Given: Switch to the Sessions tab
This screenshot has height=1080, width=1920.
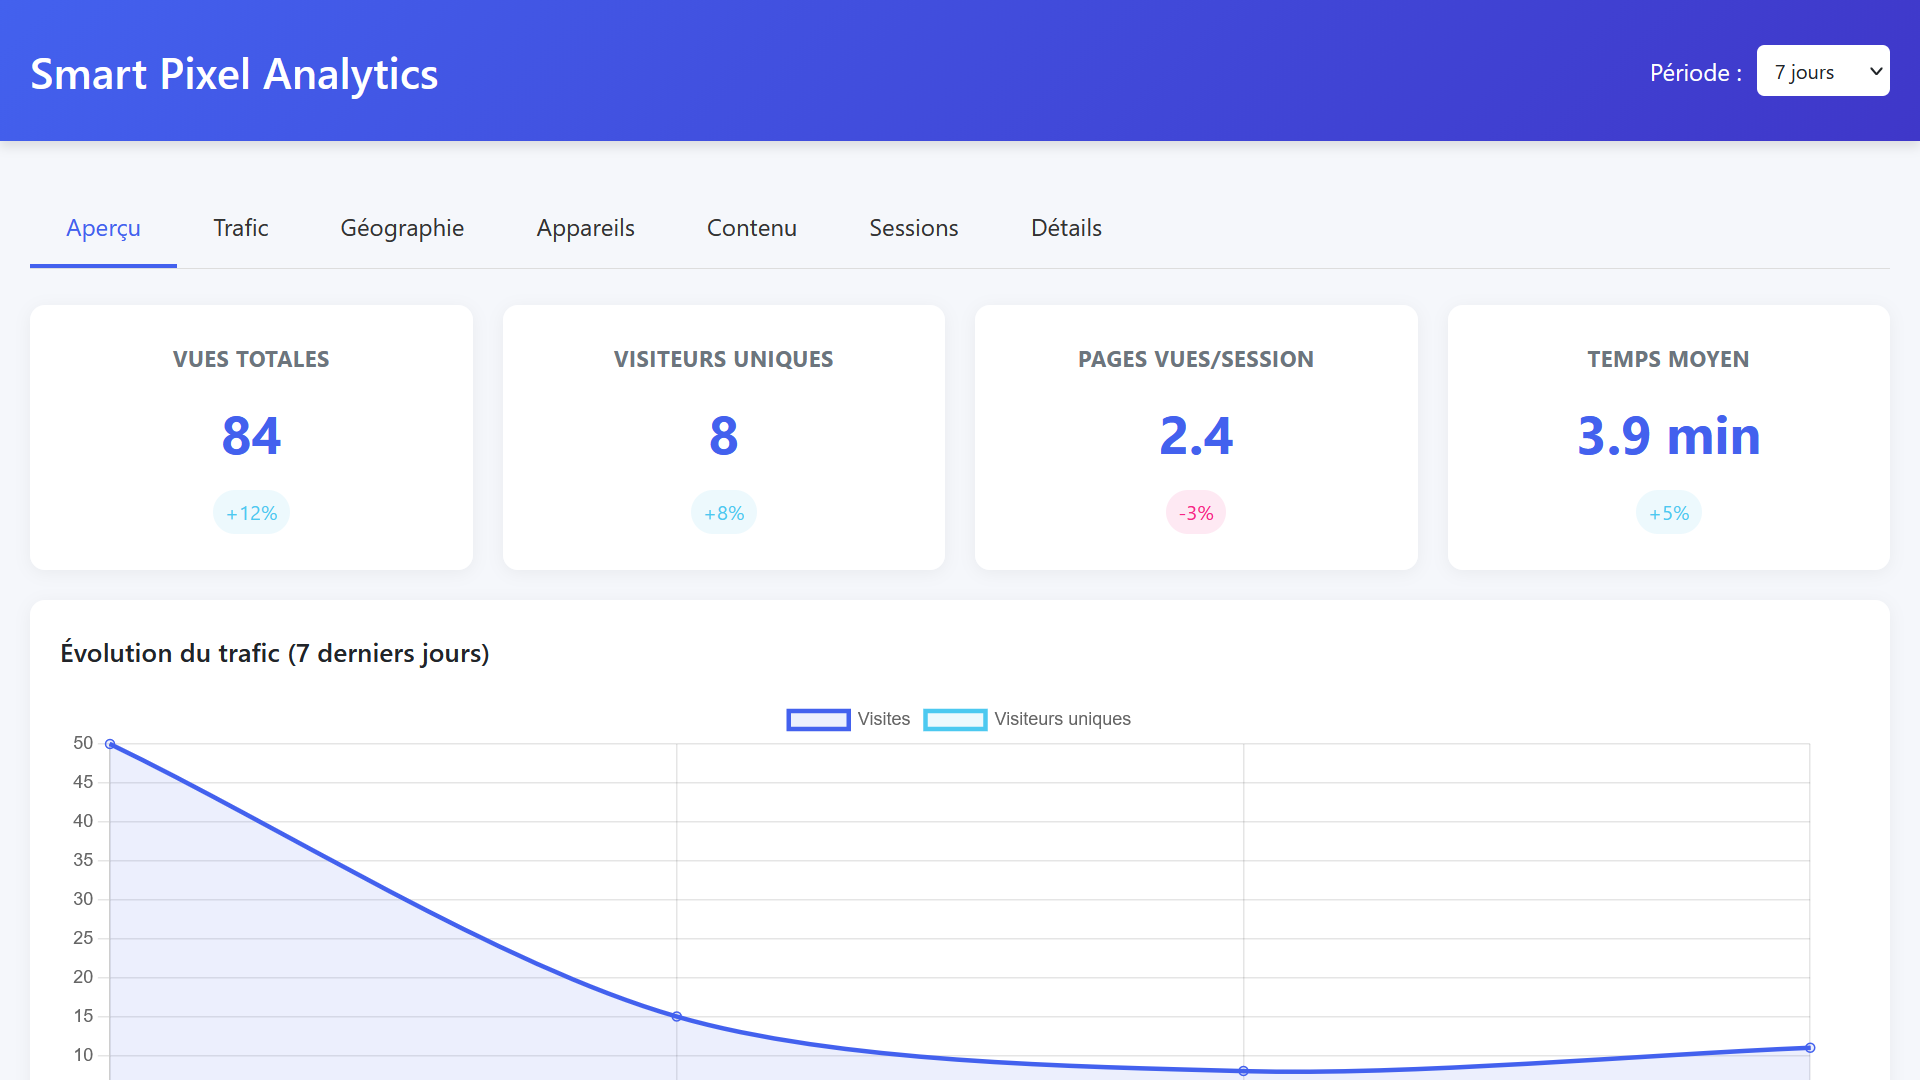Looking at the screenshot, I should point(913,228).
